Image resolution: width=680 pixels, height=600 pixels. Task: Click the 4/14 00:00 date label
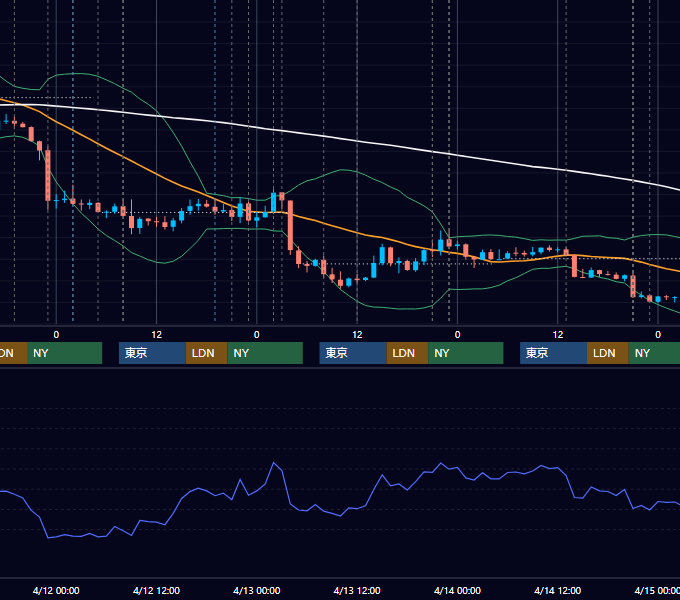[x=458, y=590]
